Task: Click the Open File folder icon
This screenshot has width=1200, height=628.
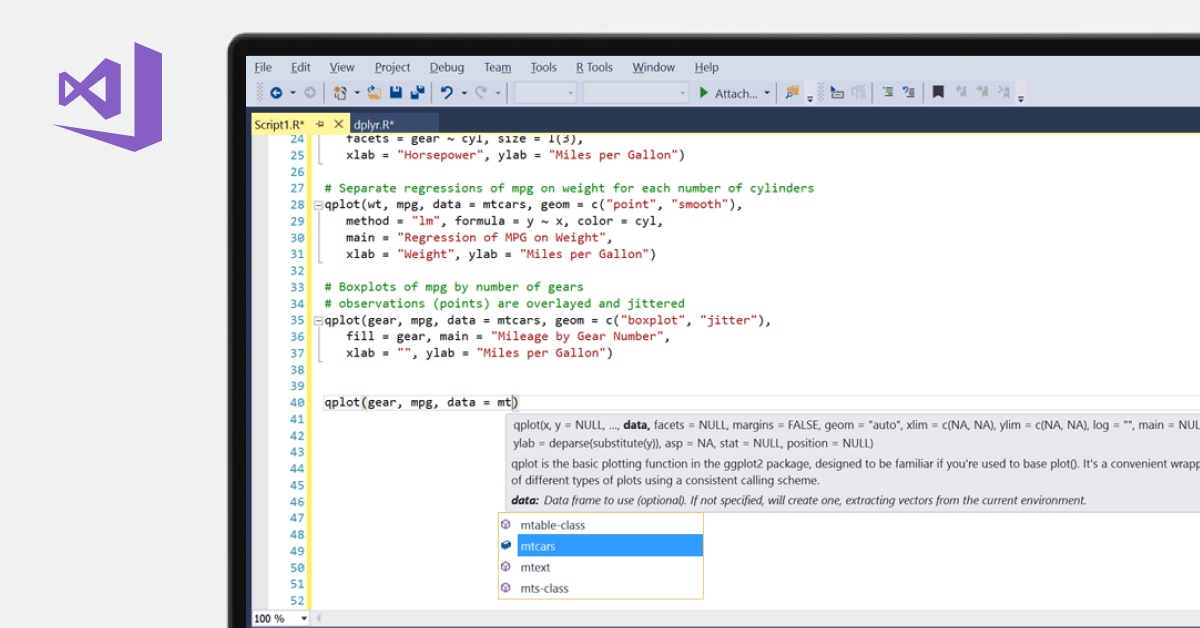Action: [x=375, y=93]
